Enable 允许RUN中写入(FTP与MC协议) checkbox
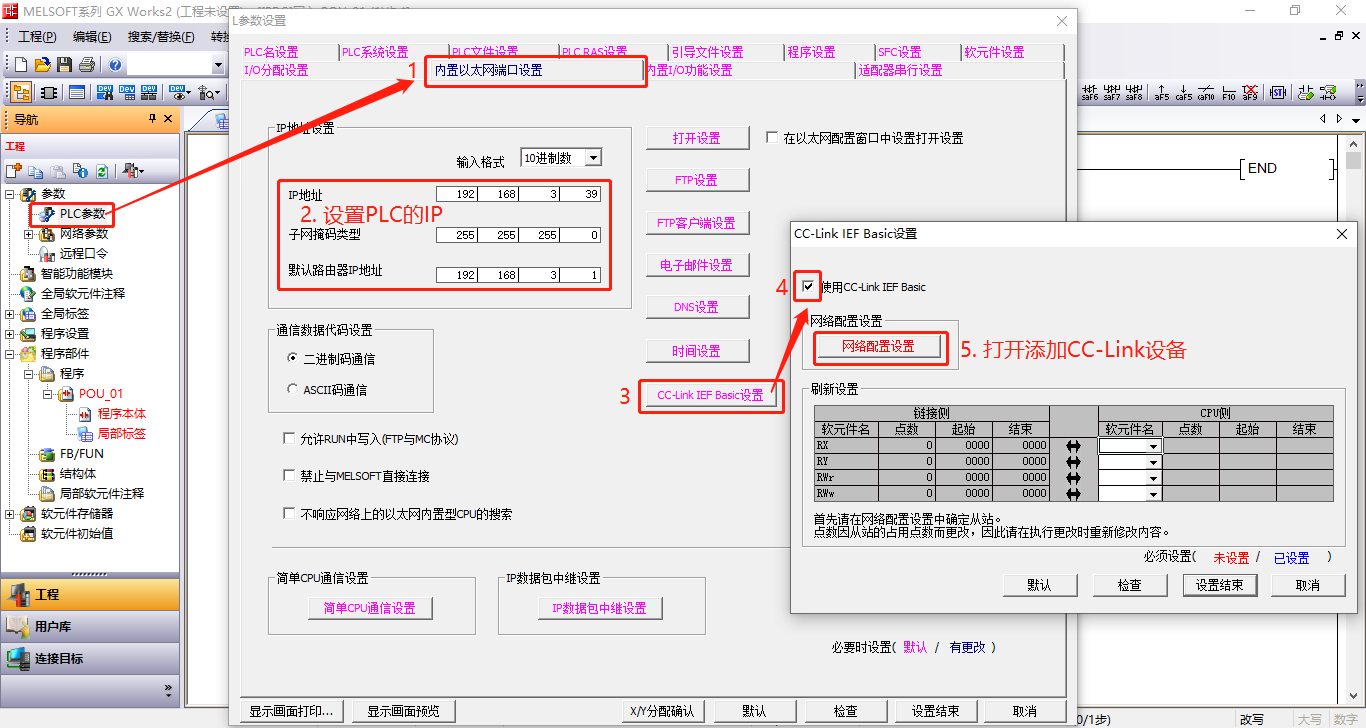This screenshot has height=728, width=1366. (290, 439)
